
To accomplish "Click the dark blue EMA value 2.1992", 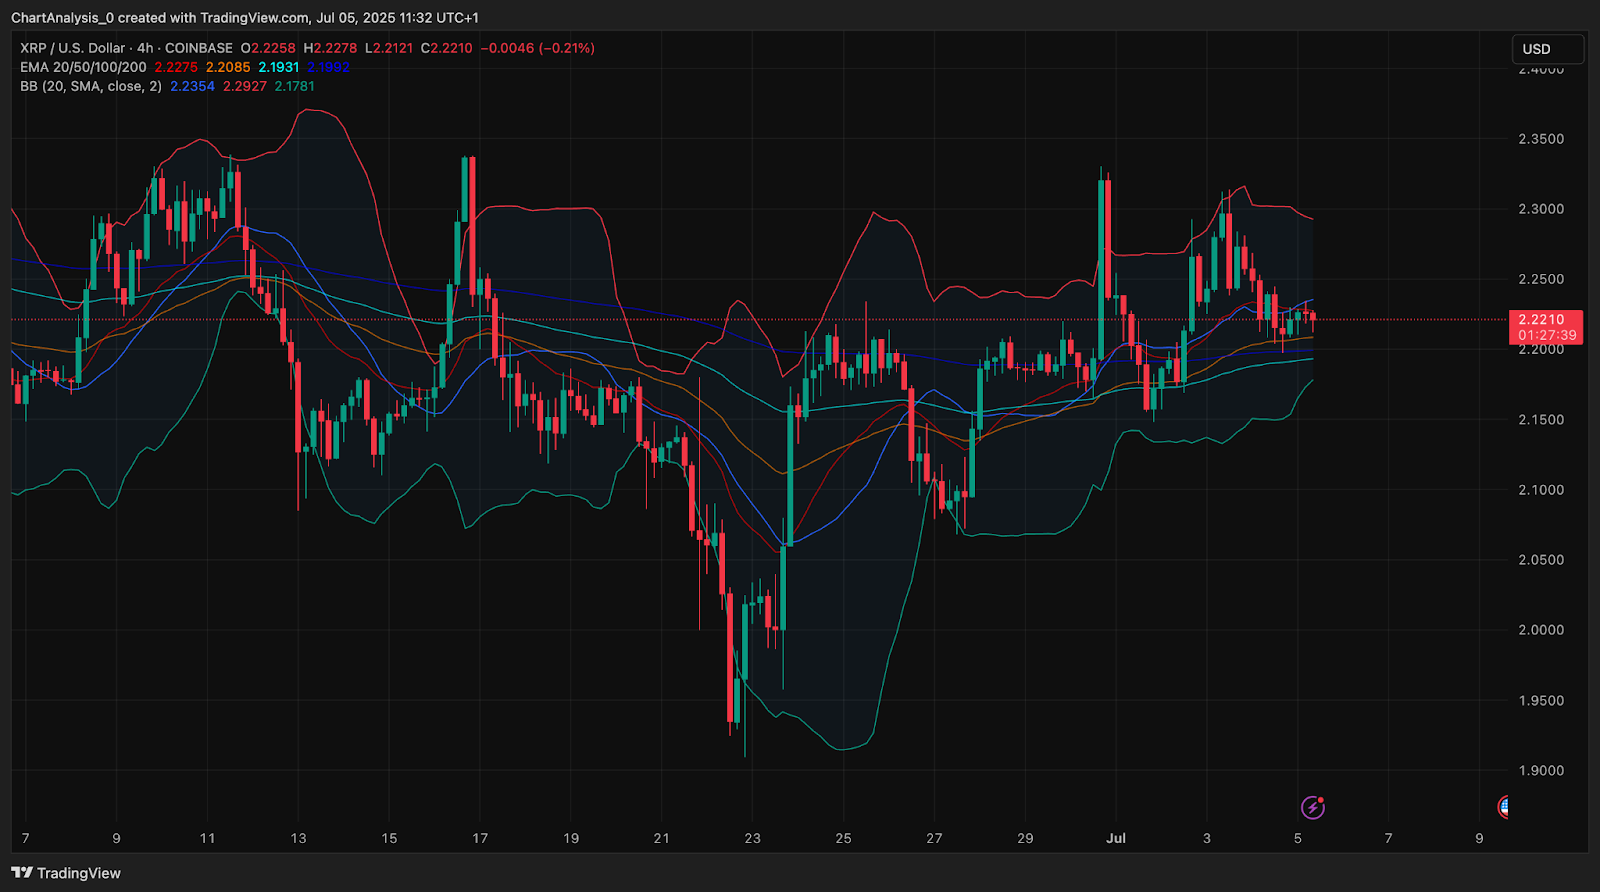I will click(328, 67).
